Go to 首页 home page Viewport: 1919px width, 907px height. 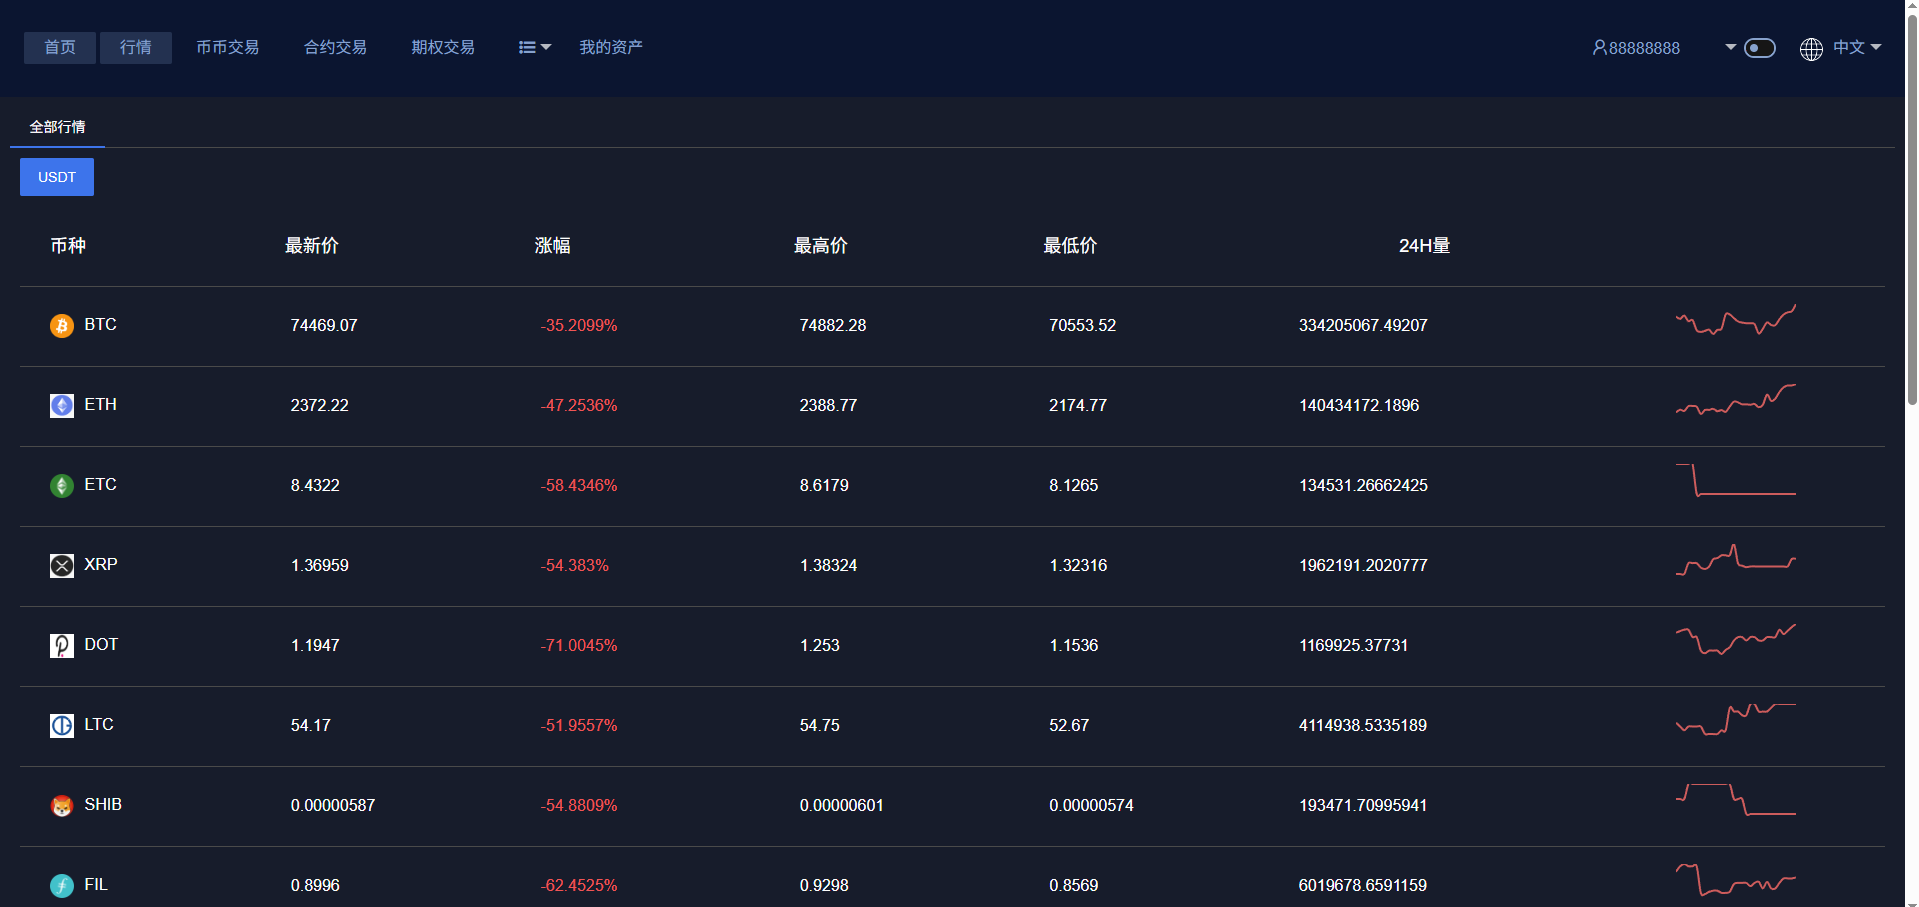(x=60, y=48)
